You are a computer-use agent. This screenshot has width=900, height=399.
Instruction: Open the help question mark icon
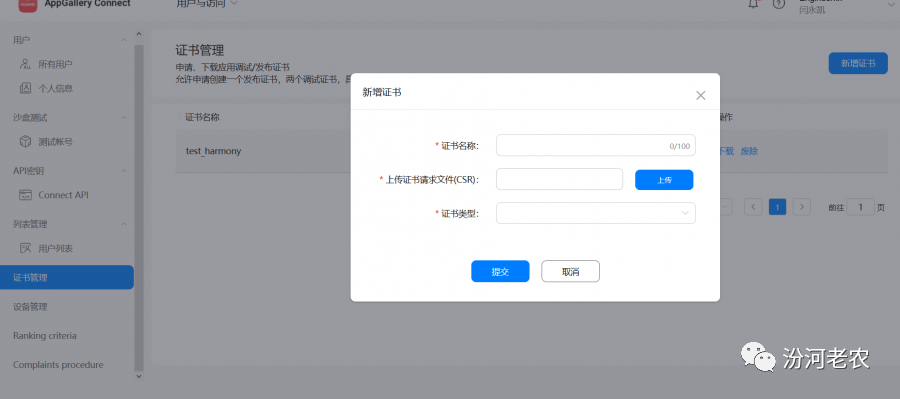[x=778, y=4]
